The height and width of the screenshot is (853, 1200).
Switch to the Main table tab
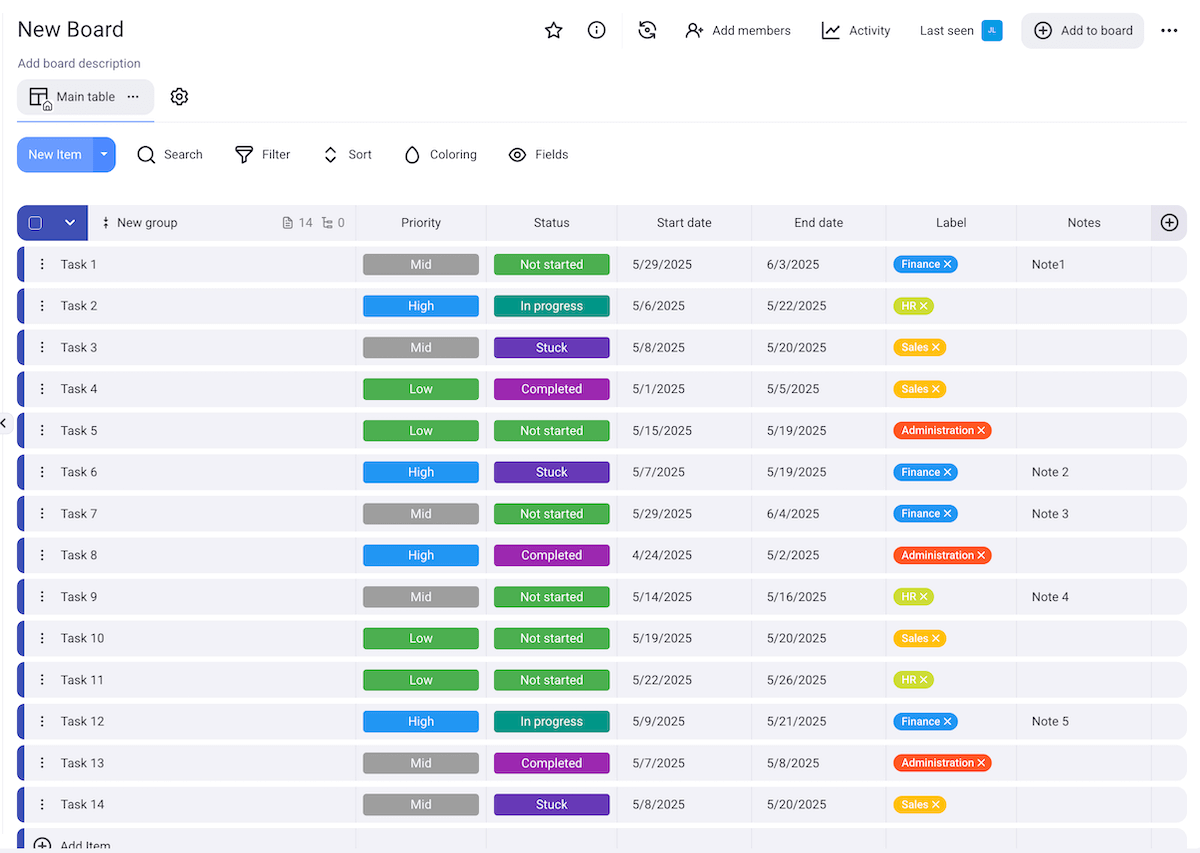pyautogui.click(x=85, y=96)
